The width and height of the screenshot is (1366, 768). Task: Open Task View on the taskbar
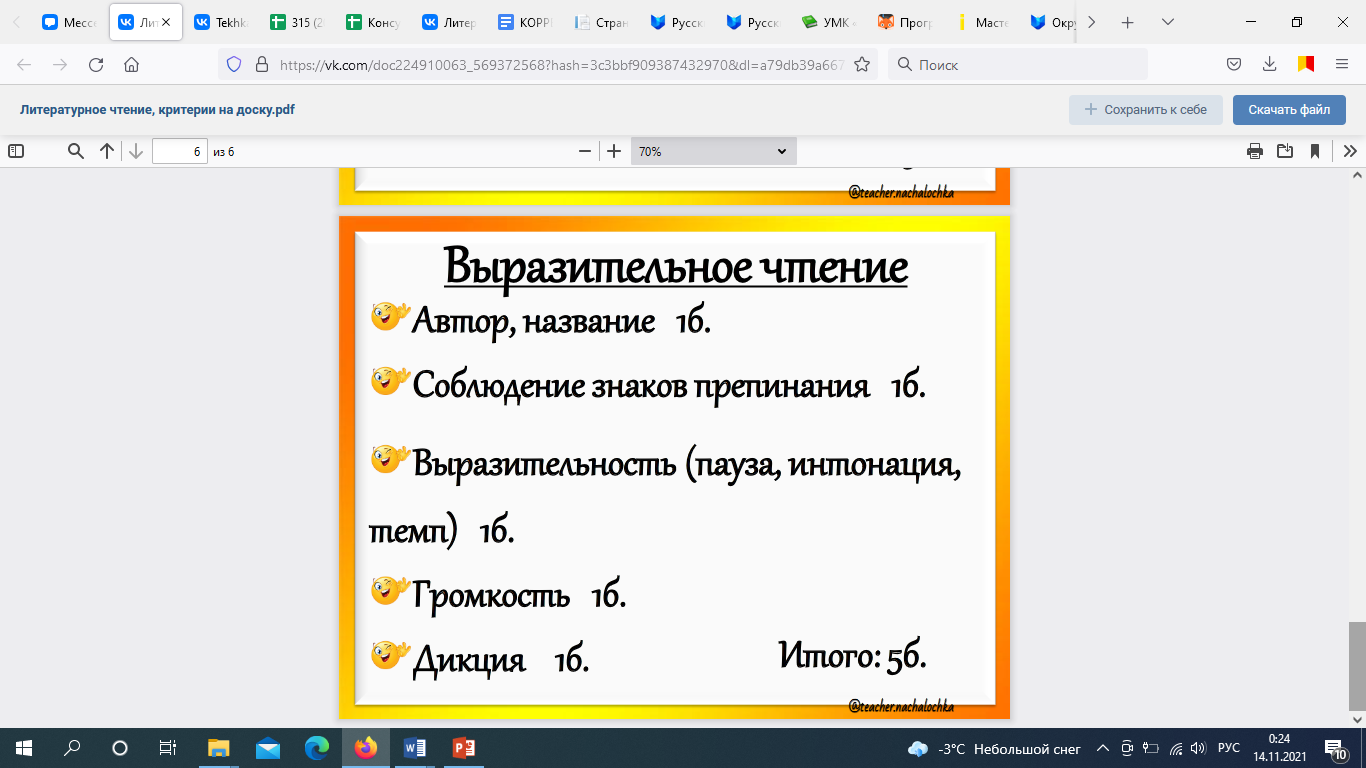[x=168, y=748]
